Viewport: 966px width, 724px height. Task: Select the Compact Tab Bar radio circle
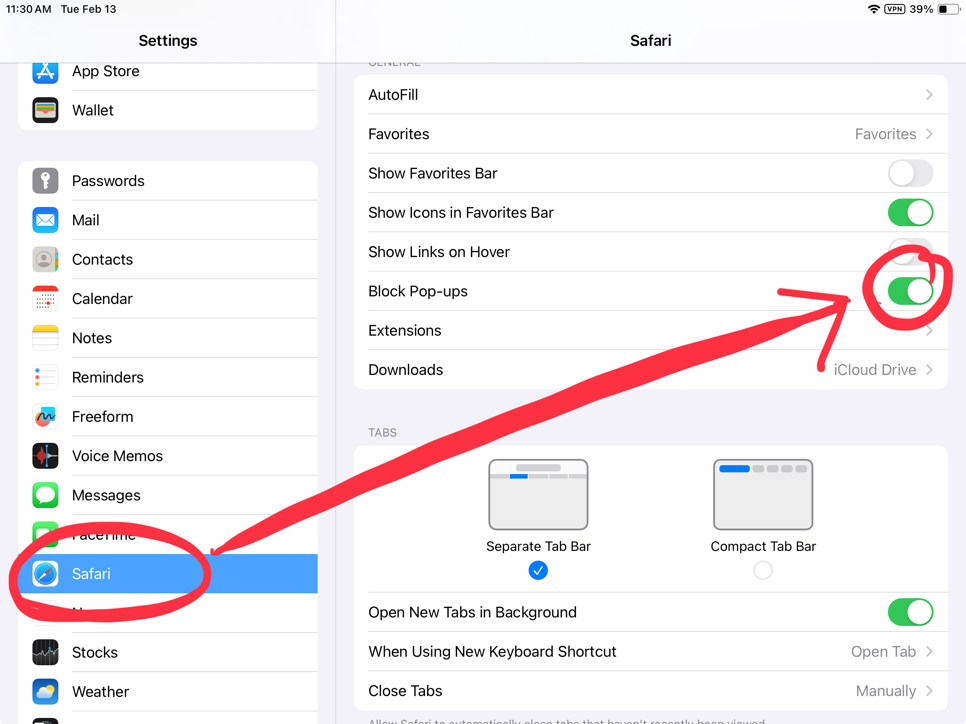pyautogui.click(x=763, y=571)
